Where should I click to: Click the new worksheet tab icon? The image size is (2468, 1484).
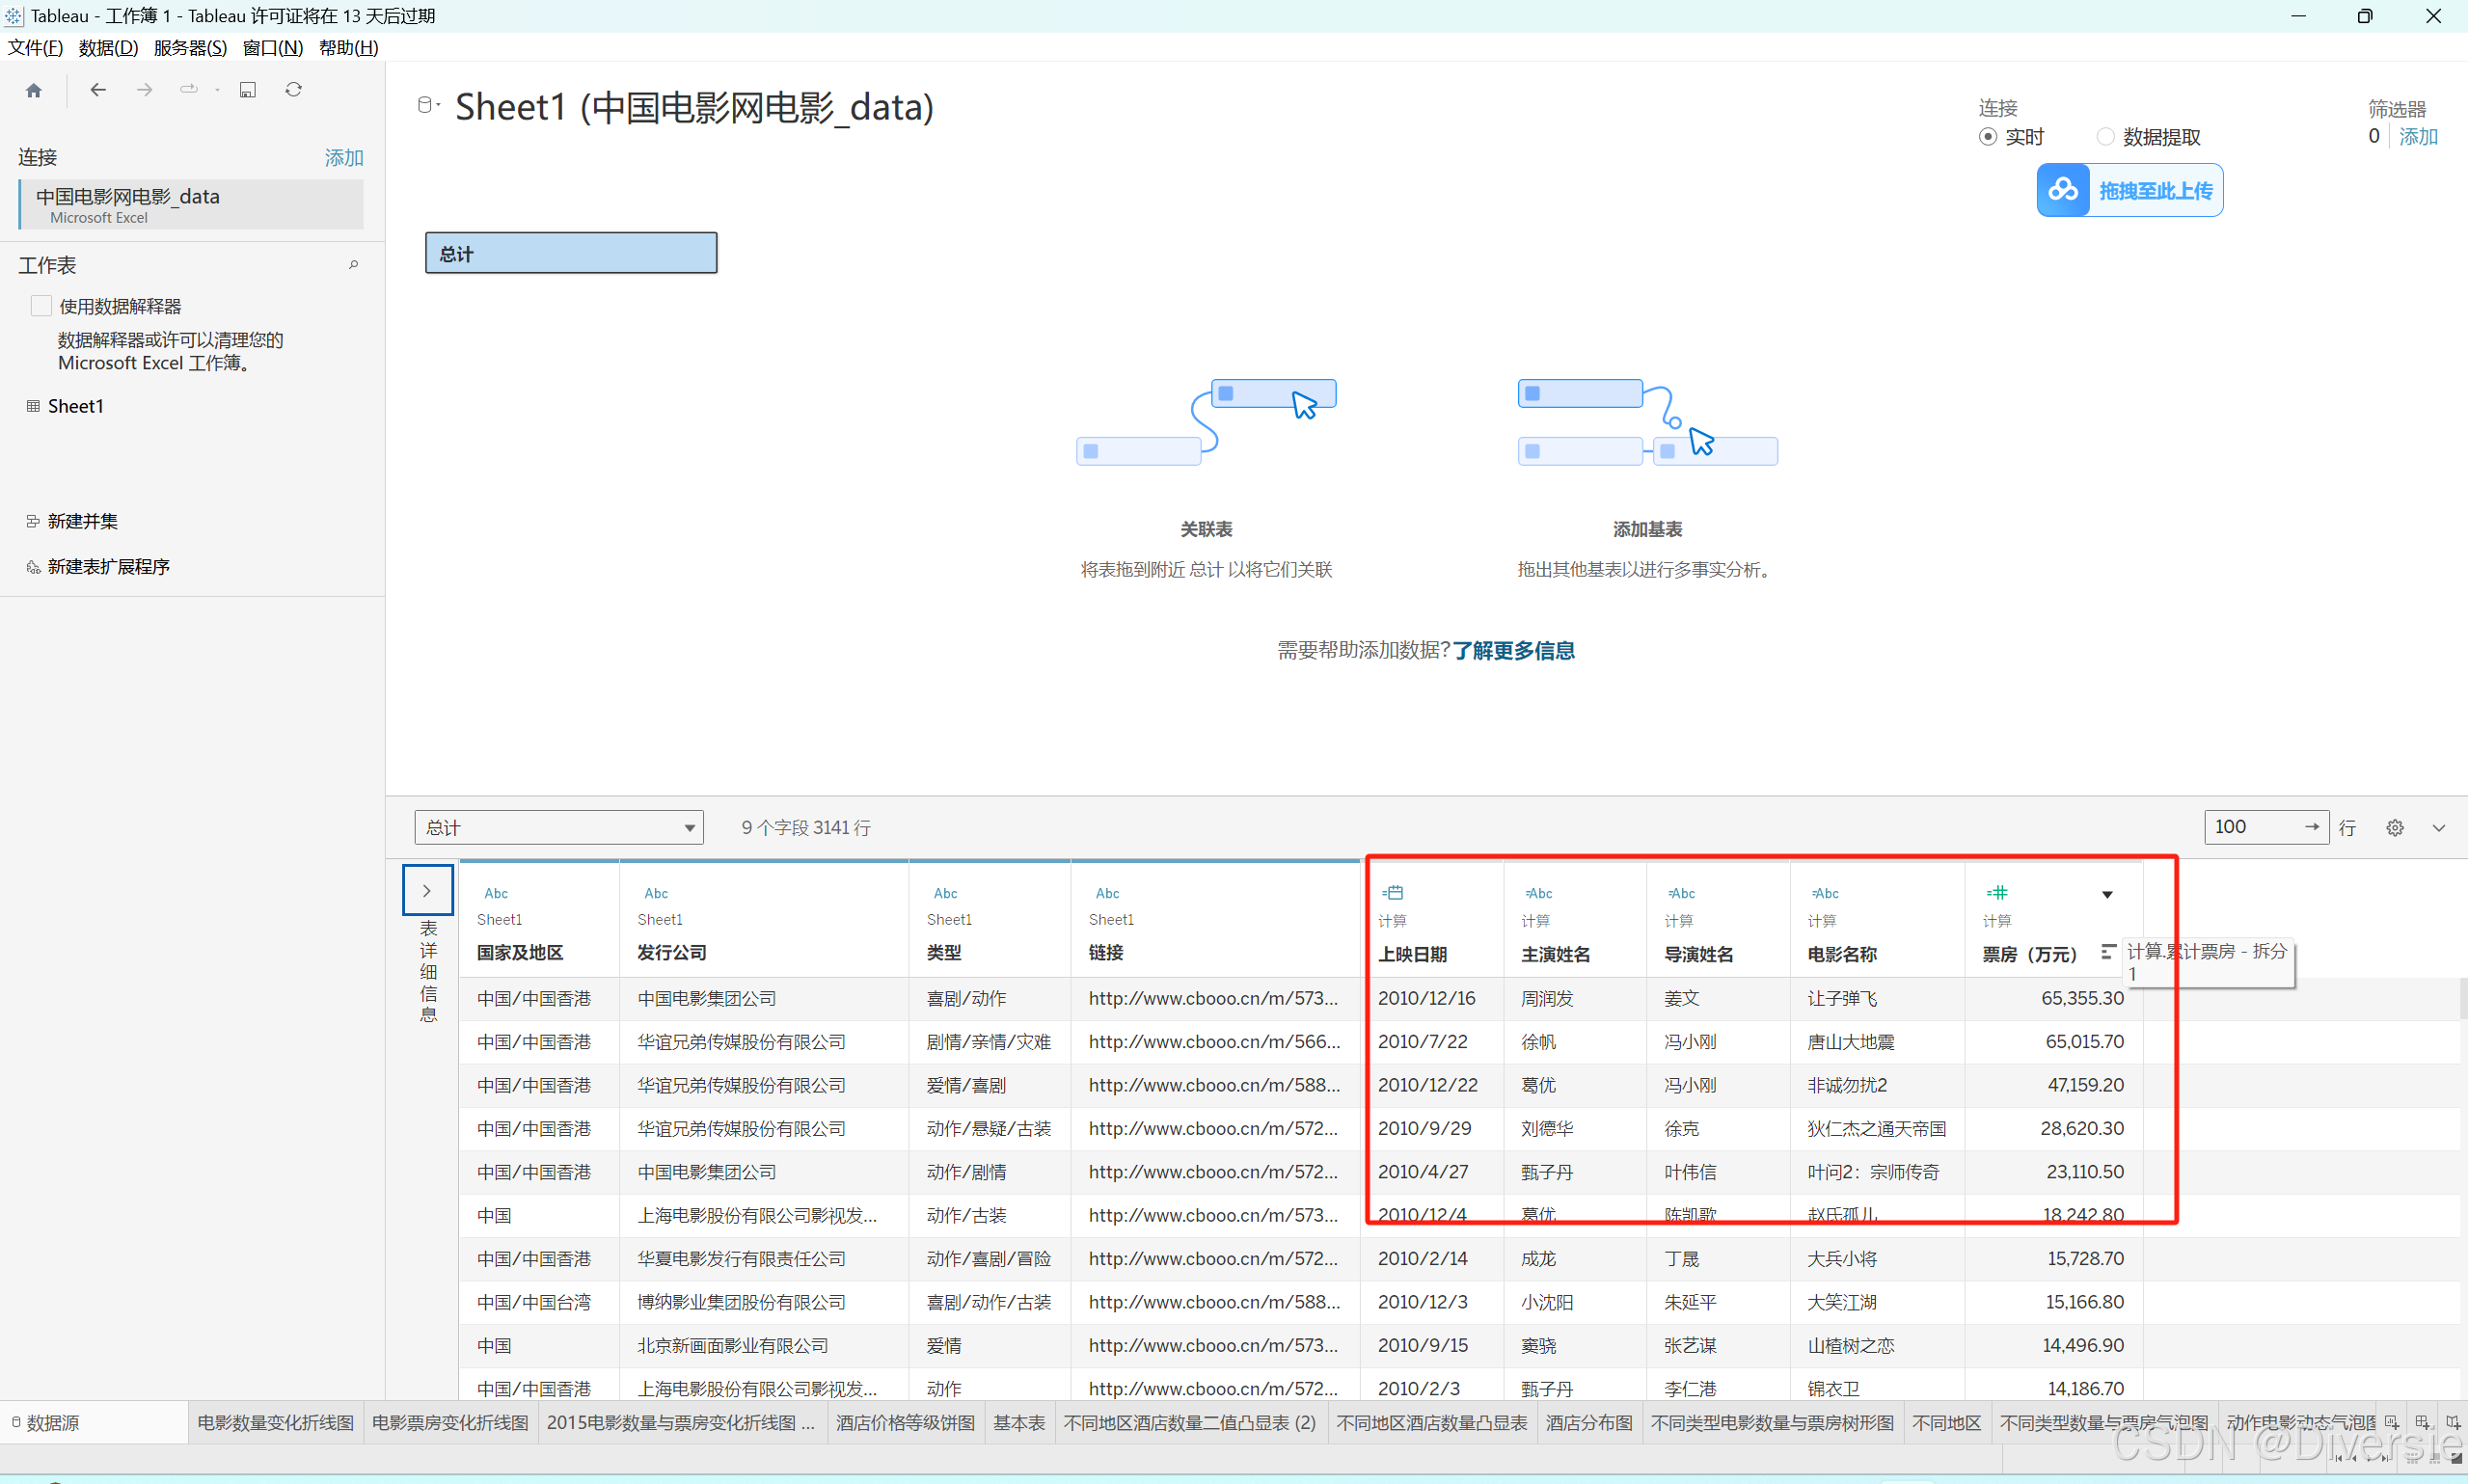pos(2391,1422)
